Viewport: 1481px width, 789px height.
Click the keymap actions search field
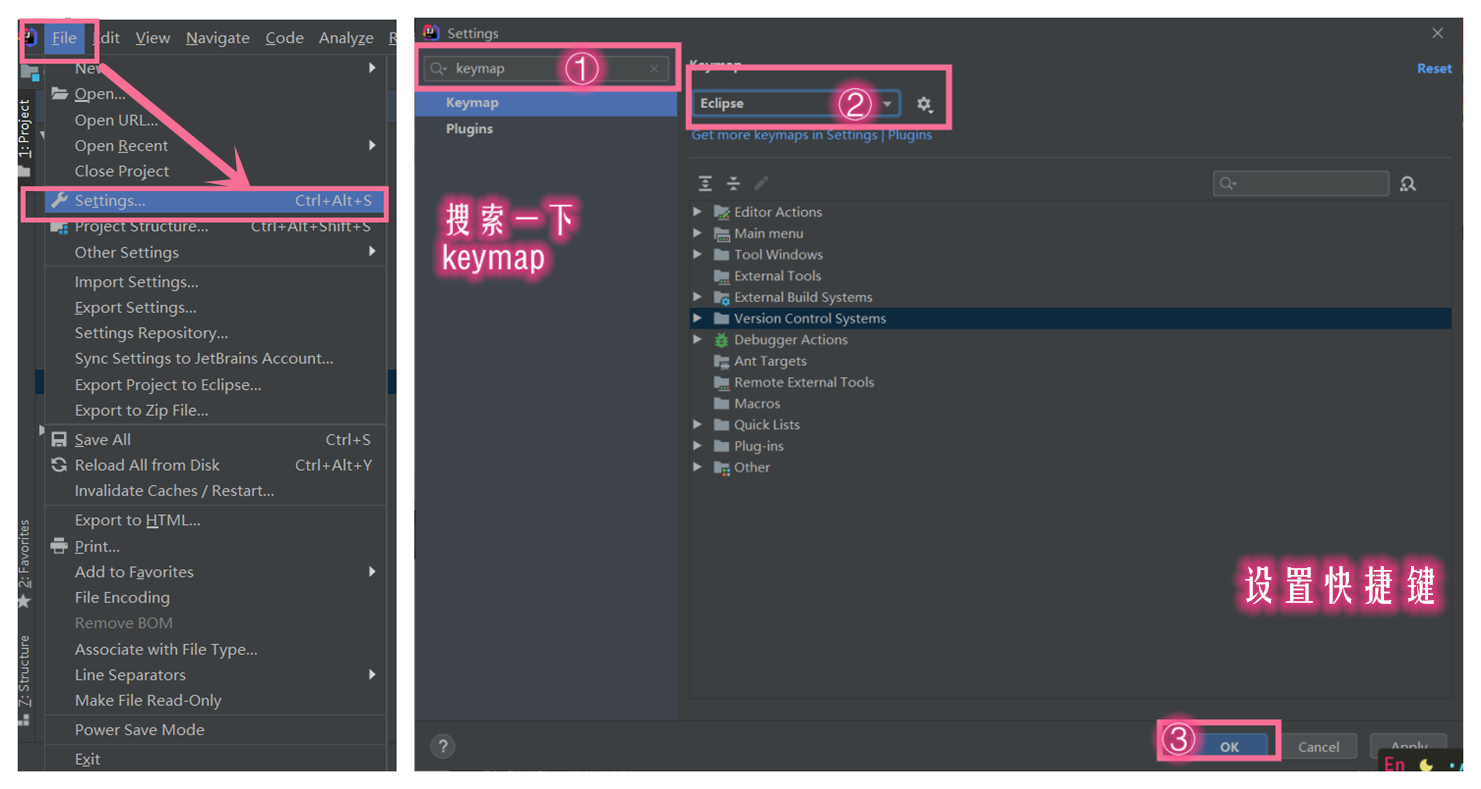tap(1301, 184)
